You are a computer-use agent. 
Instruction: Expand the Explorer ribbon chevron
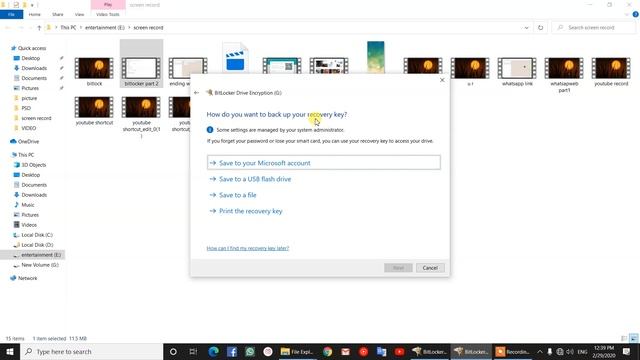pyautogui.click(x=627, y=14)
